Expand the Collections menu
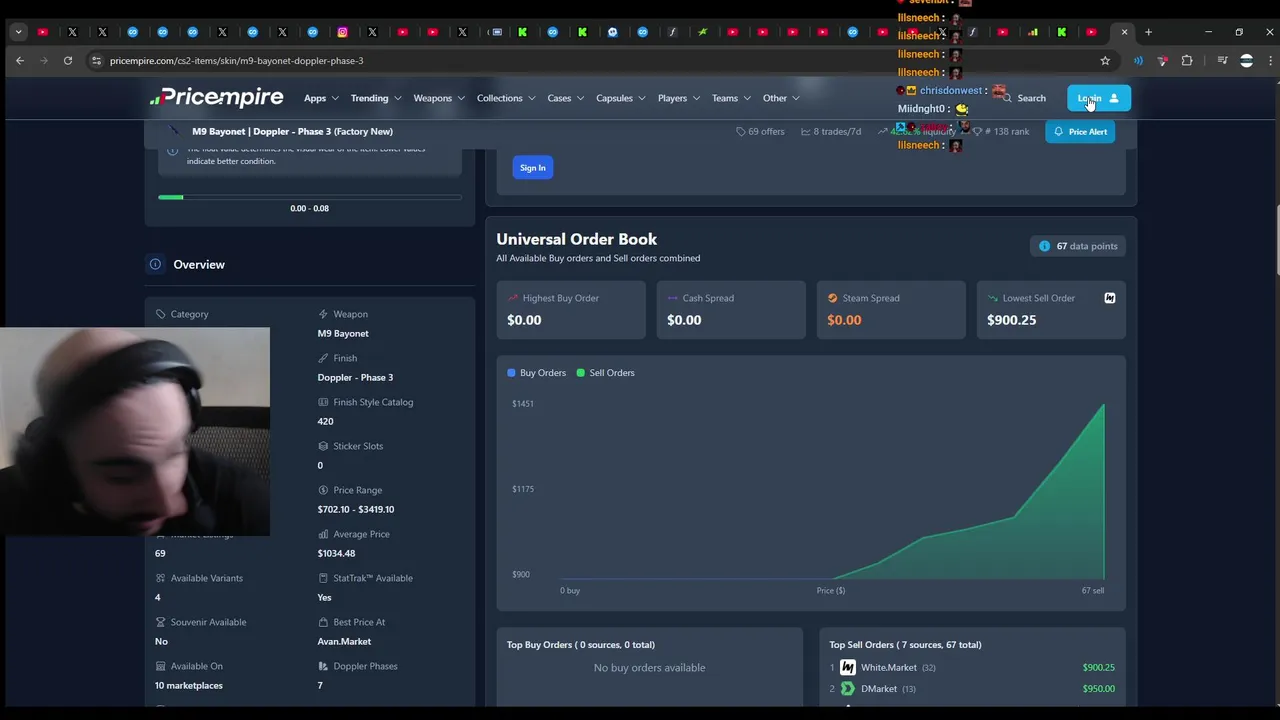The height and width of the screenshot is (720, 1280). pos(506,98)
